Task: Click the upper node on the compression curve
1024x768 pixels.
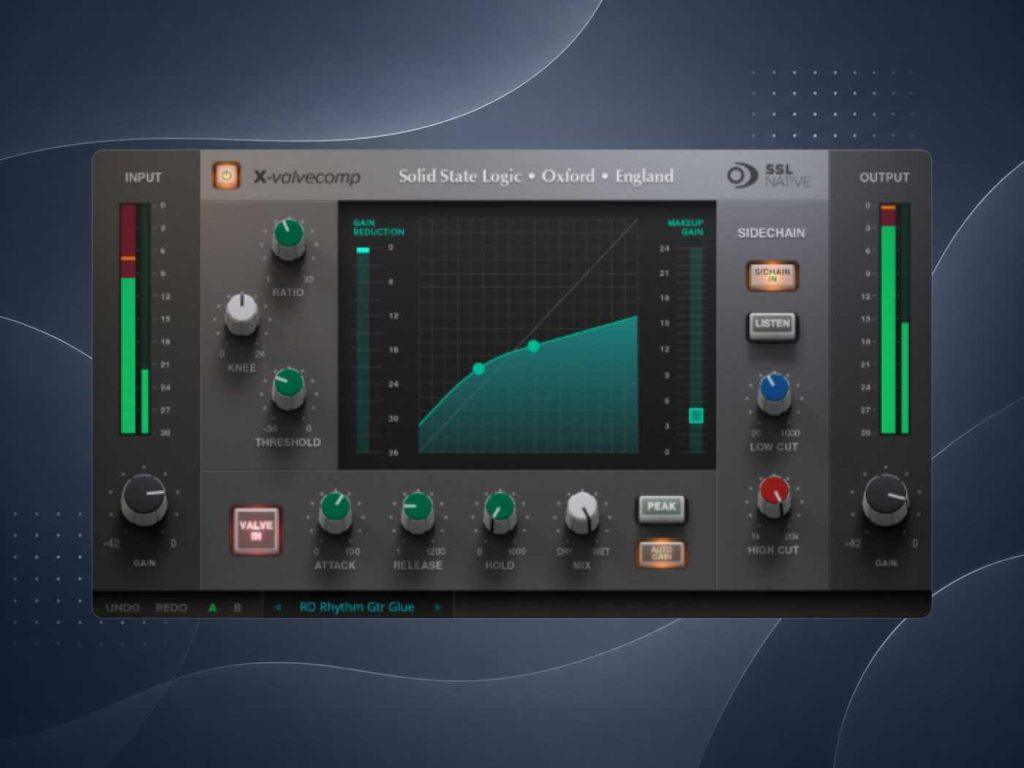Action: coord(534,346)
